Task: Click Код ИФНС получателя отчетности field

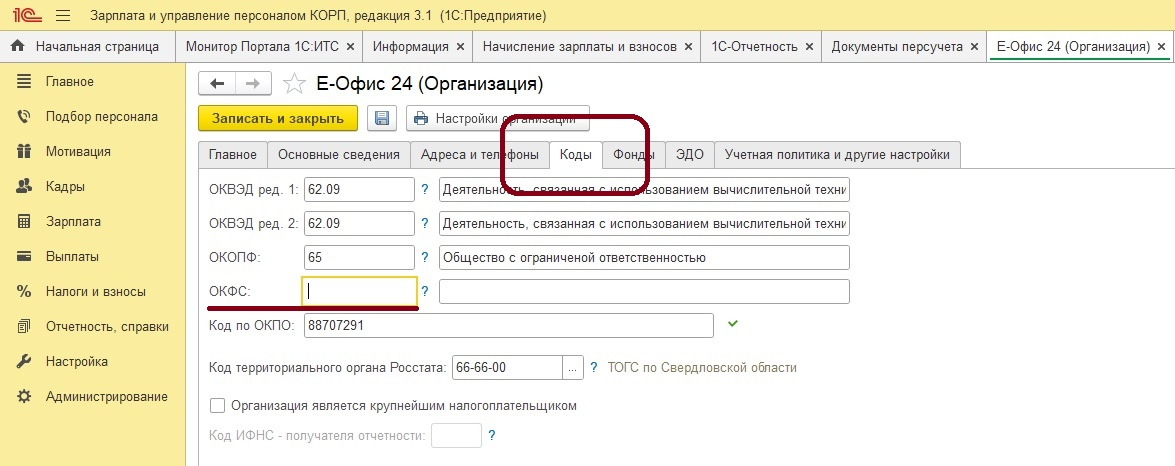Action: pyautogui.click(x=456, y=435)
